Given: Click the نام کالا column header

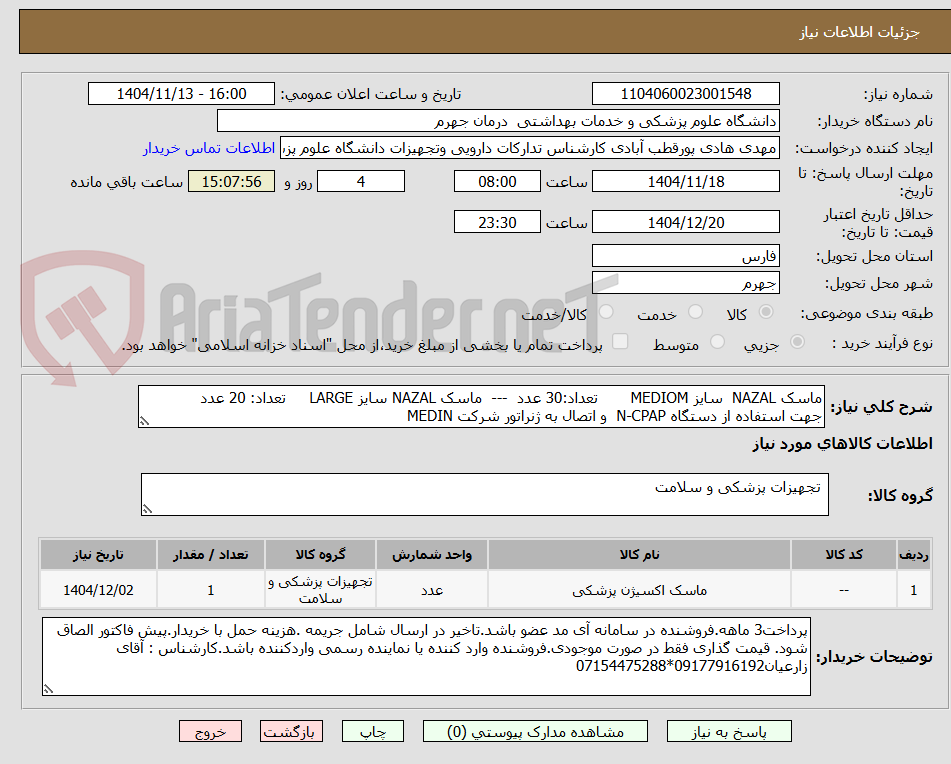Looking at the screenshot, I should tap(639, 555).
